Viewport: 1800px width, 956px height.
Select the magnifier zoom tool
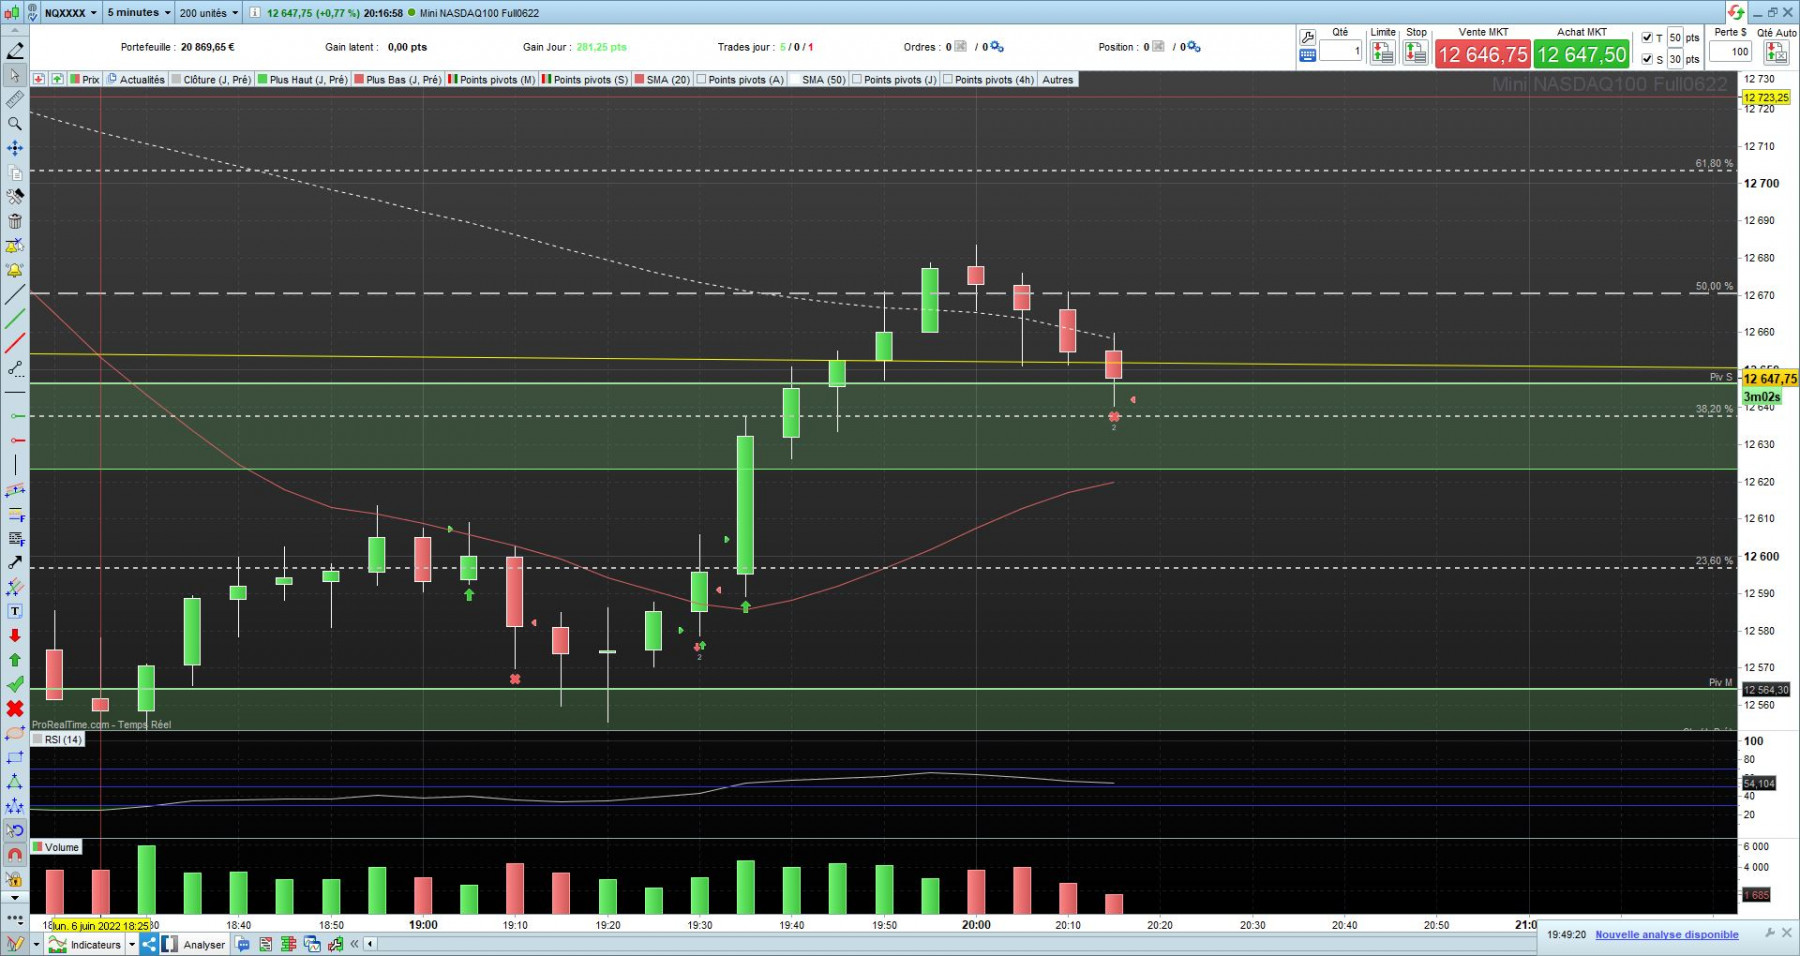point(14,124)
